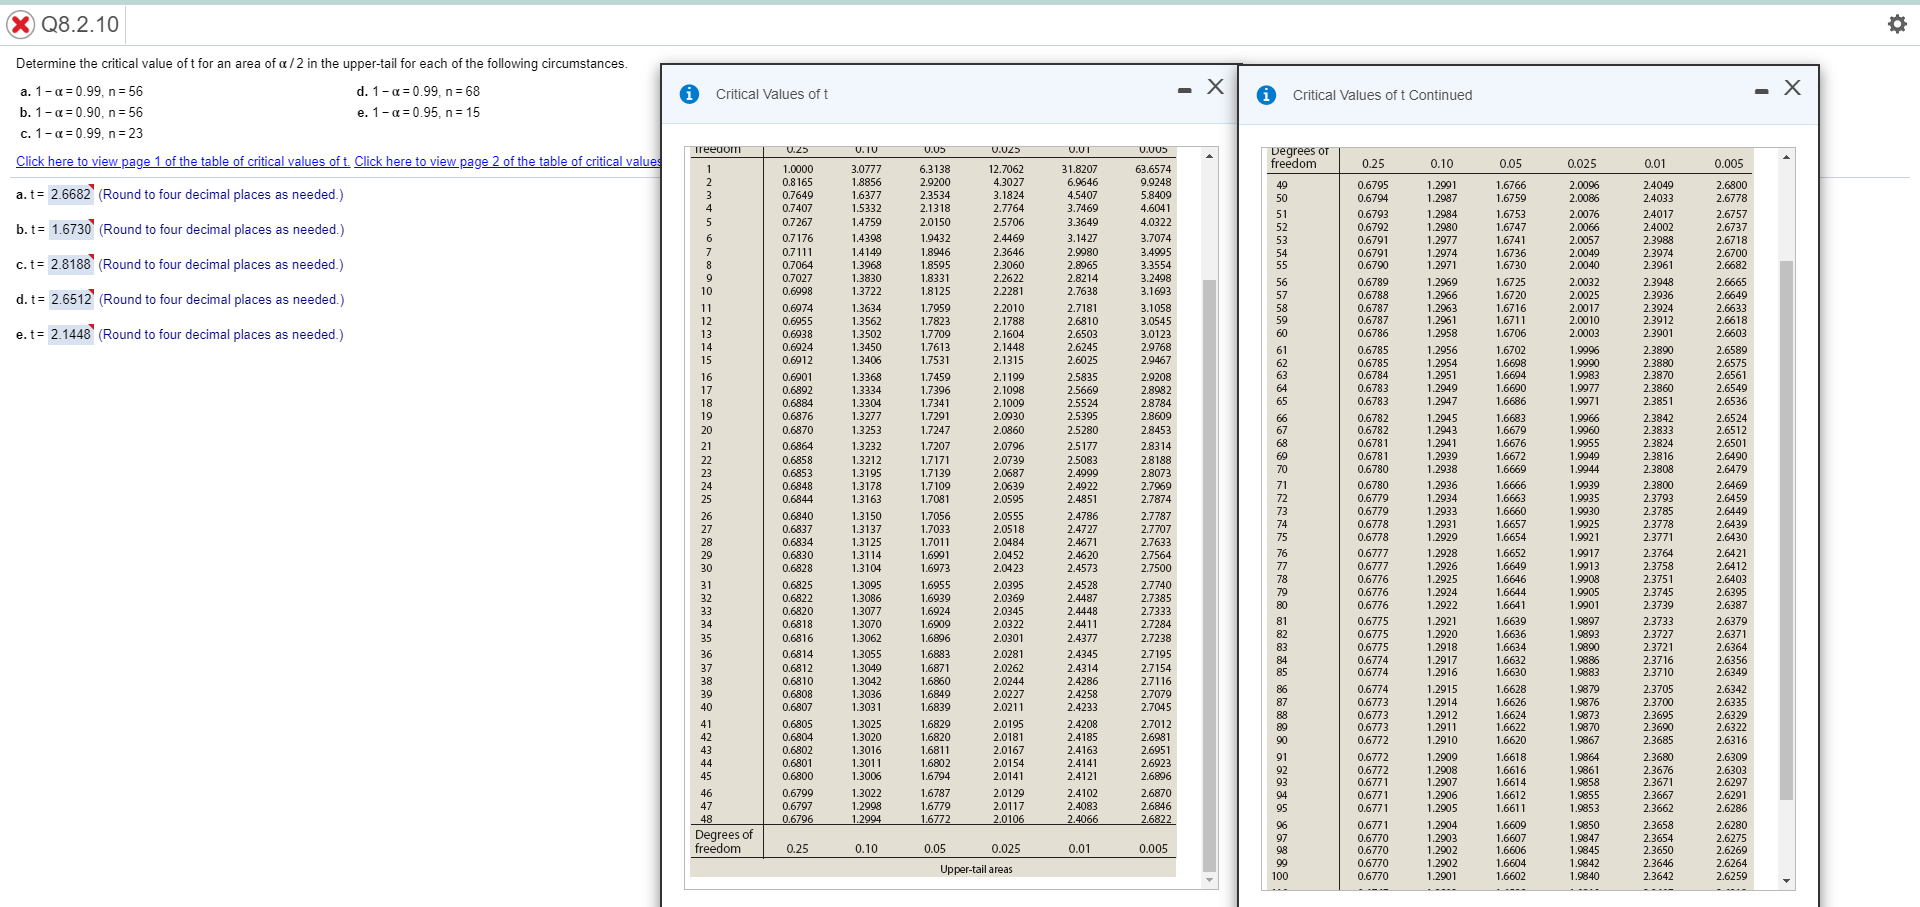Click the 0.01 column header in the Continued table

tap(1655, 163)
